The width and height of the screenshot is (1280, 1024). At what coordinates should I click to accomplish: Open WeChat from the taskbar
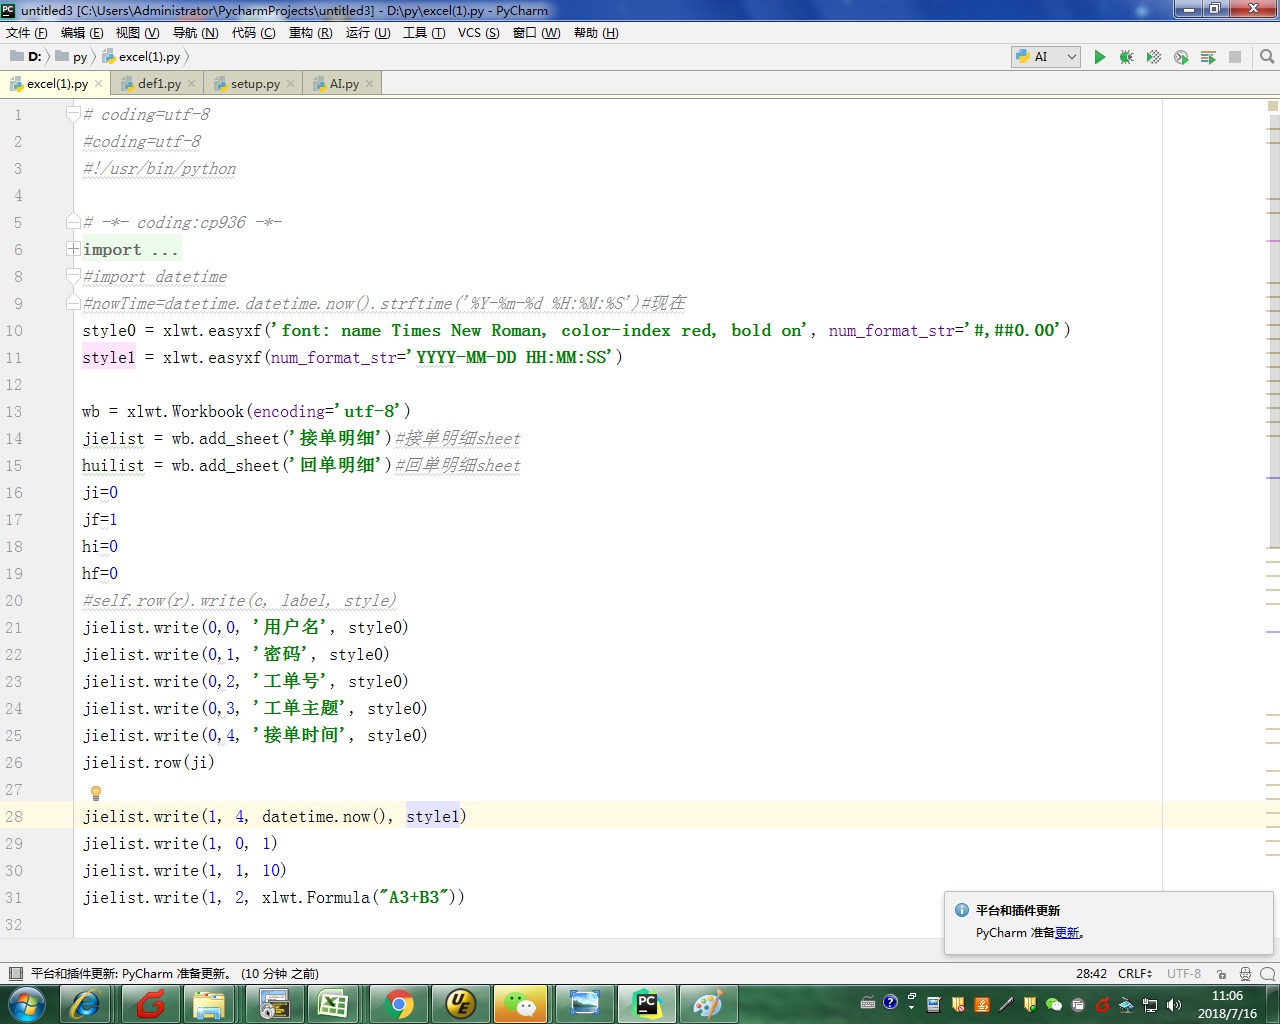pyautogui.click(x=521, y=1004)
